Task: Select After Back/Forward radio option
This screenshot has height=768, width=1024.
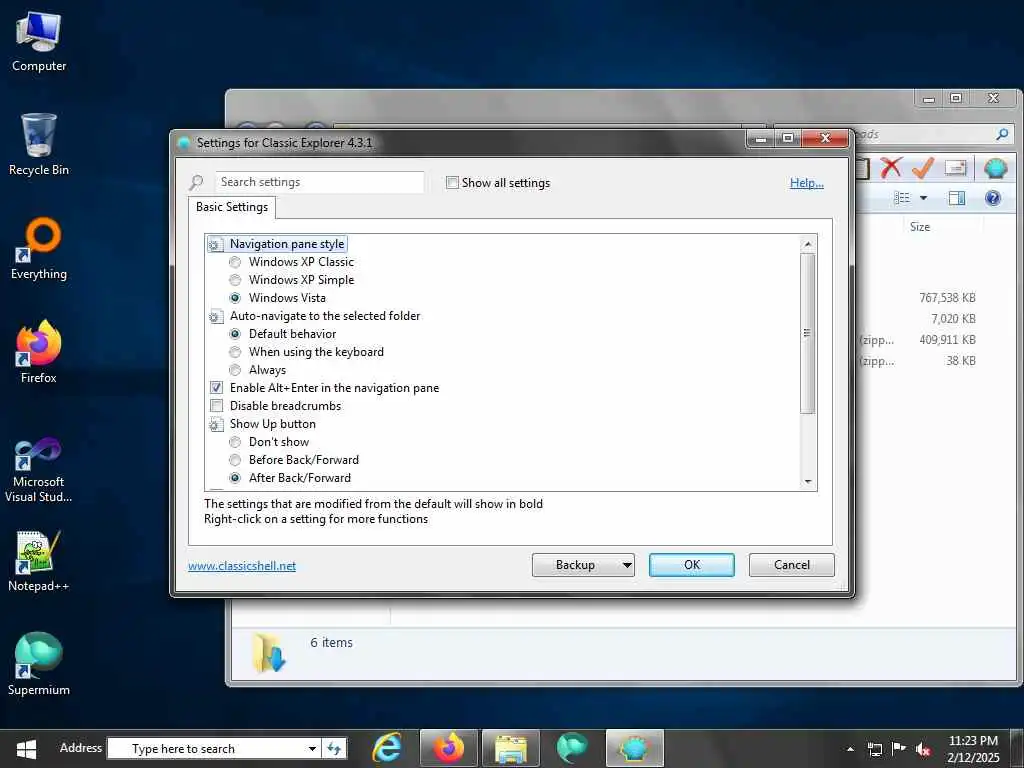Action: pos(235,478)
